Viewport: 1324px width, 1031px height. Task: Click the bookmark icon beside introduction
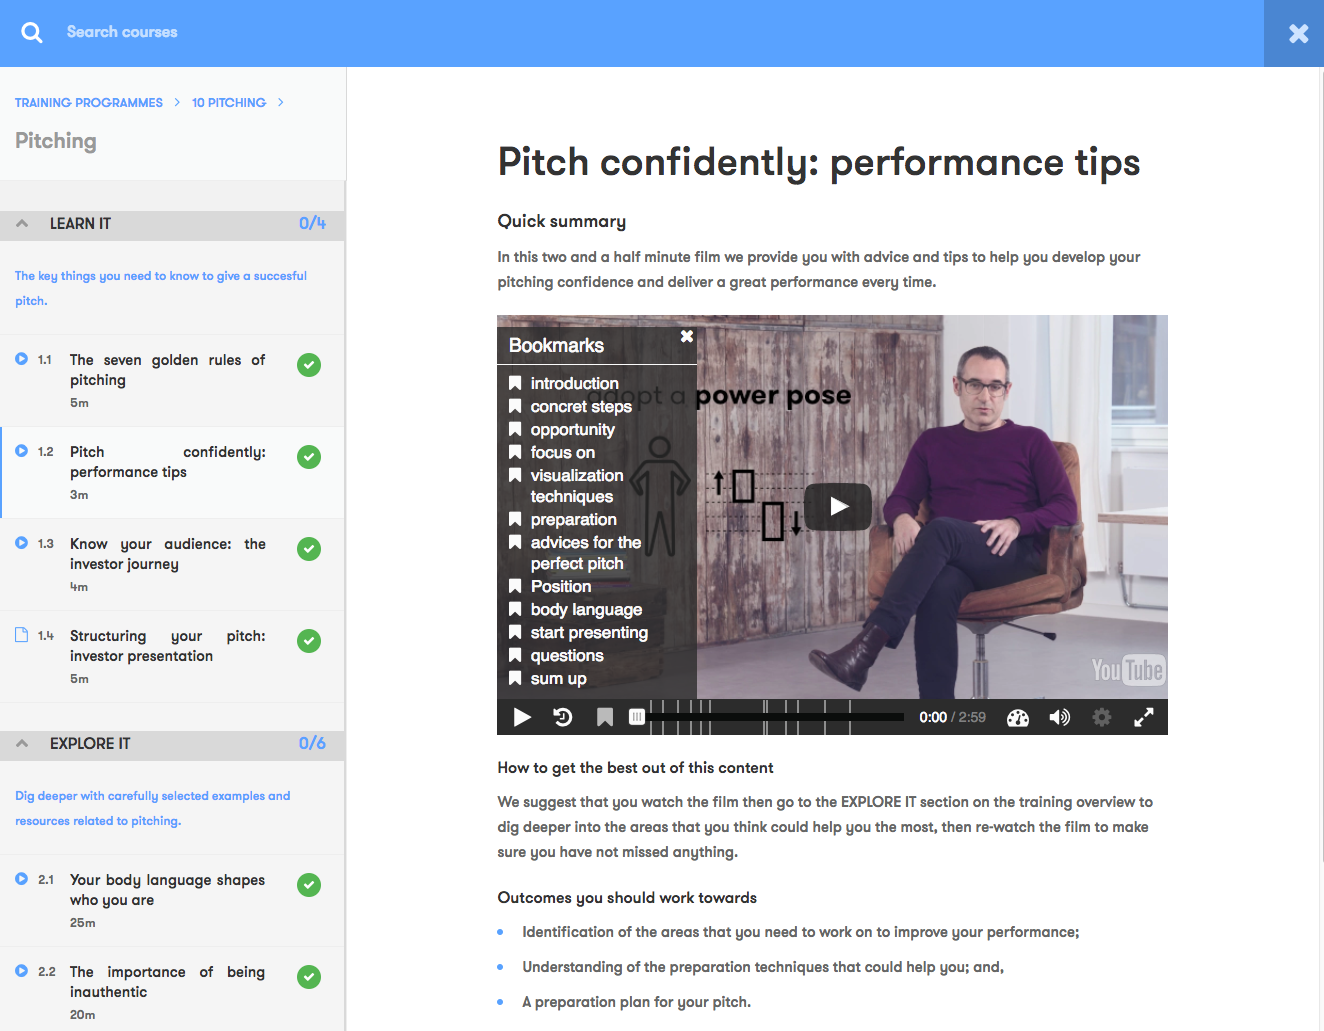point(515,383)
